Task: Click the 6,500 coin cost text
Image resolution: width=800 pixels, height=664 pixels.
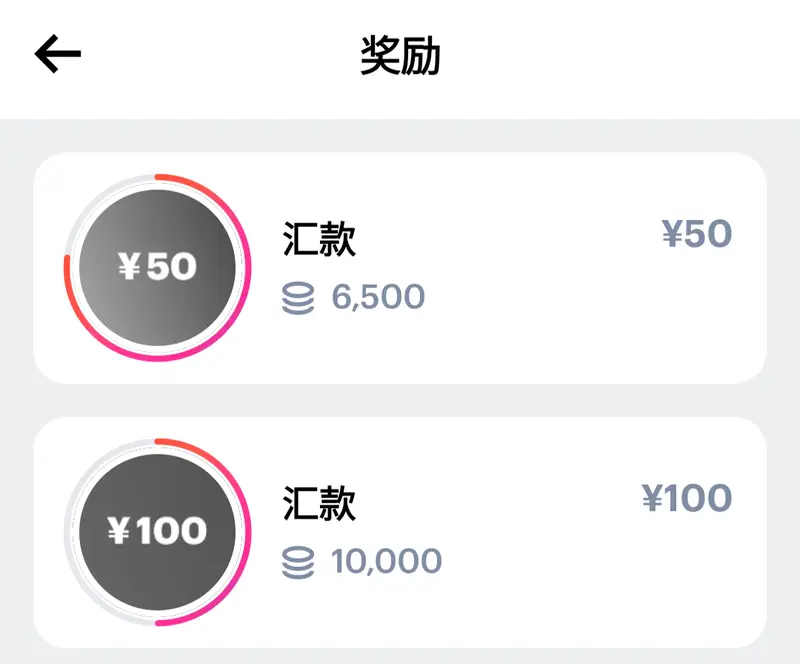Action: (378, 297)
